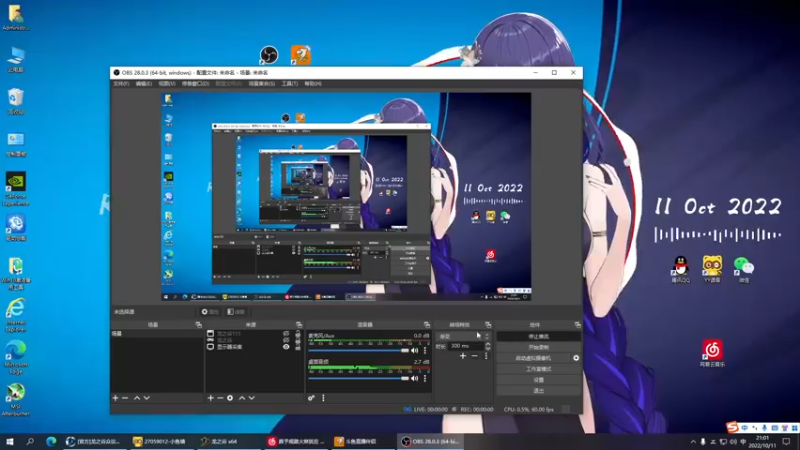
Task: Open Microsoft Edge from the taskbar
Action: (x=51, y=441)
